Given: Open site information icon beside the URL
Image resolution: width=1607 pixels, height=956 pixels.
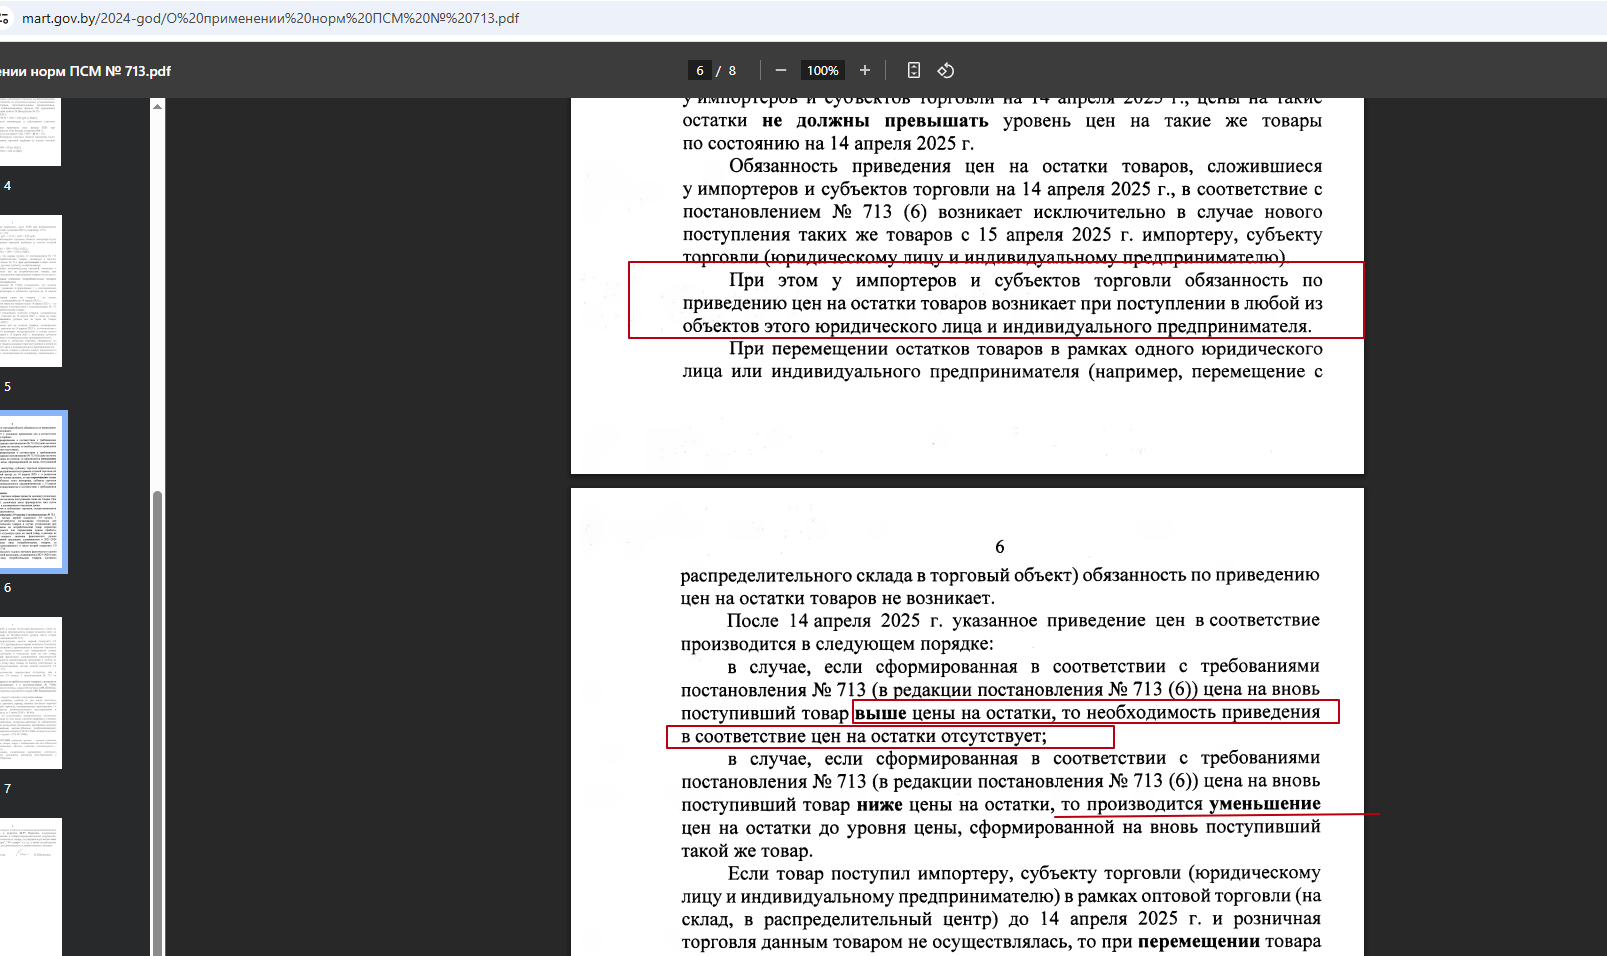Looking at the screenshot, I should coord(4,18).
